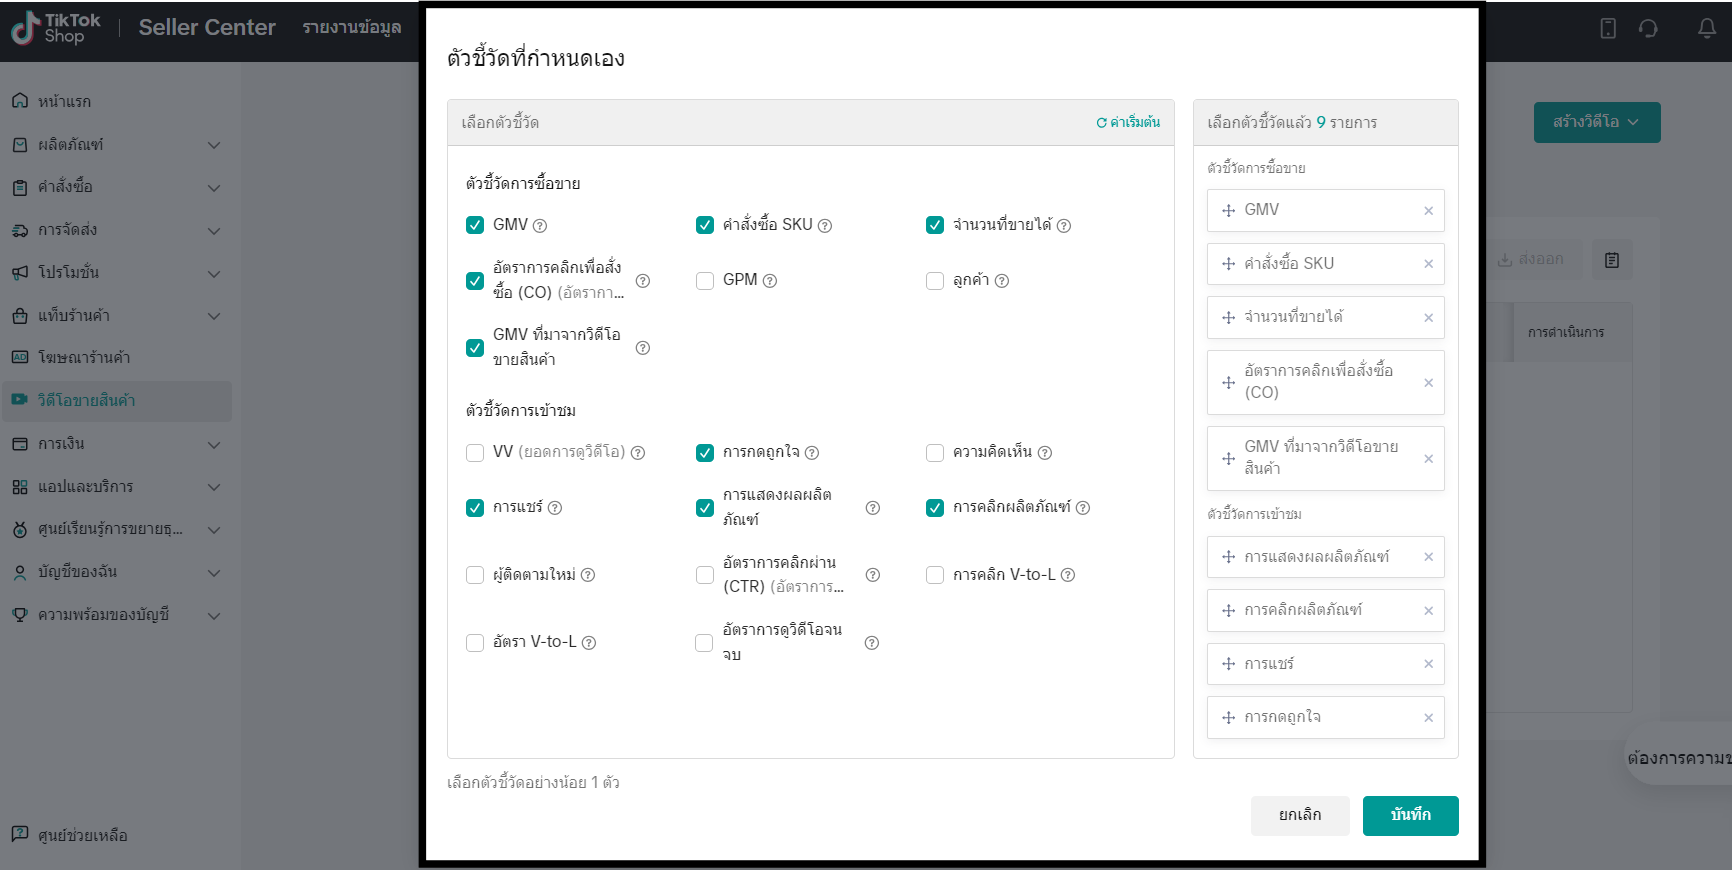Click the mobile phone icon in header
Viewport: 1732px width, 870px height.
coord(1608,28)
